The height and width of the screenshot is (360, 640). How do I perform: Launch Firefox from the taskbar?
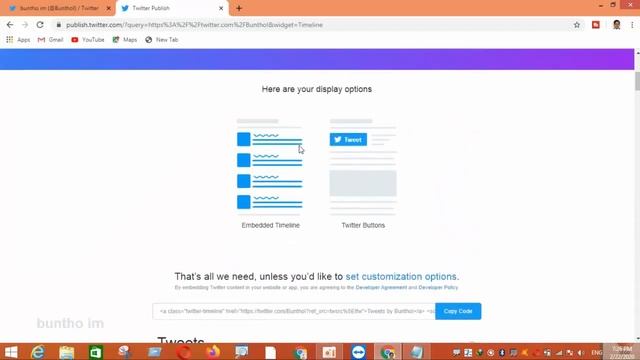coord(213,352)
